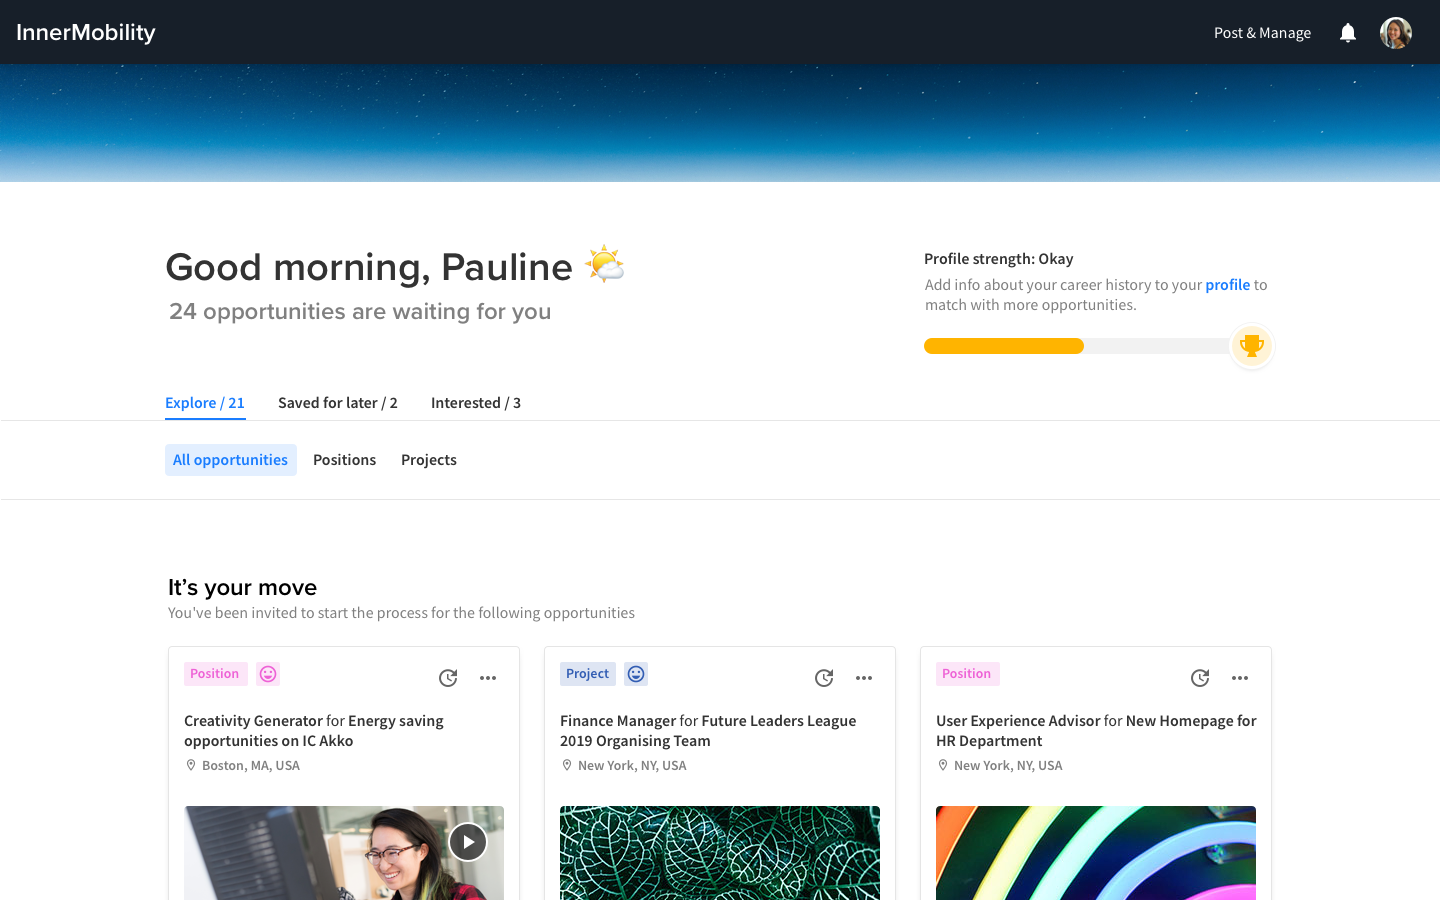Image resolution: width=1440 pixels, height=900 pixels.
Task: Switch to the Interested tab
Action: tap(476, 403)
